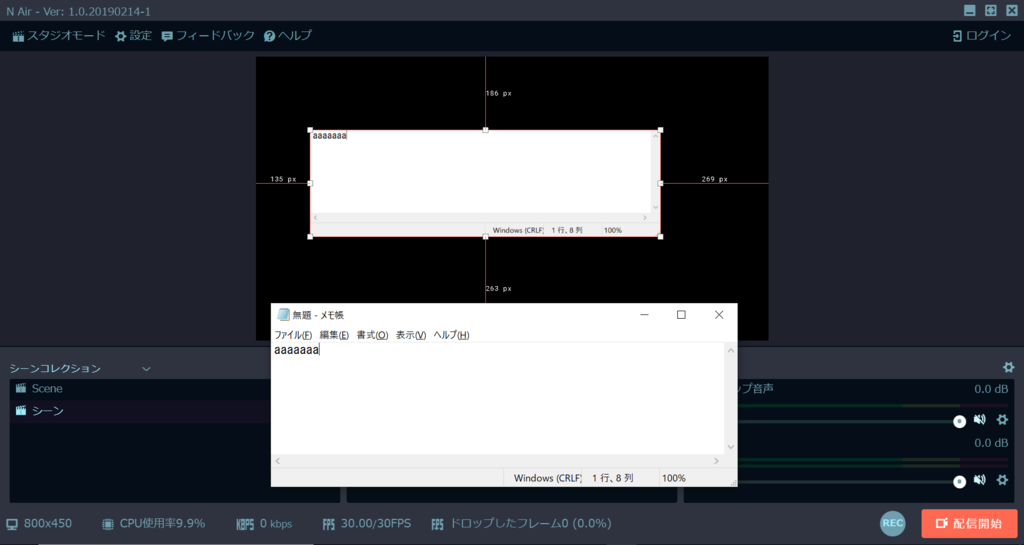Adjust the デスクトップ音声 volume slider knob

click(959, 422)
